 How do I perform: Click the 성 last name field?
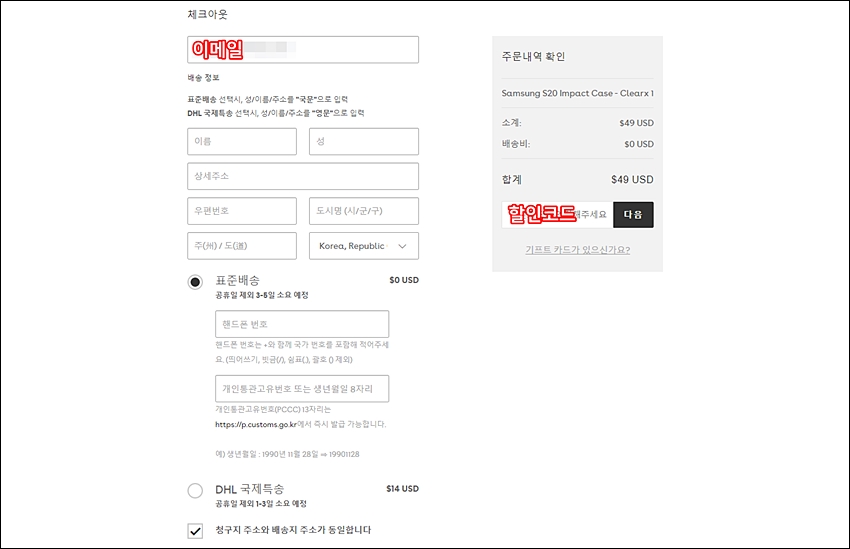364,141
